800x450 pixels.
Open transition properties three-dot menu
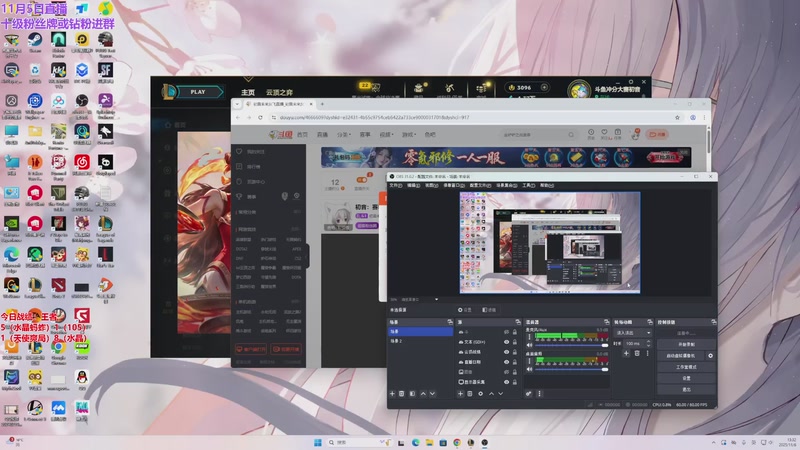tap(647, 353)
